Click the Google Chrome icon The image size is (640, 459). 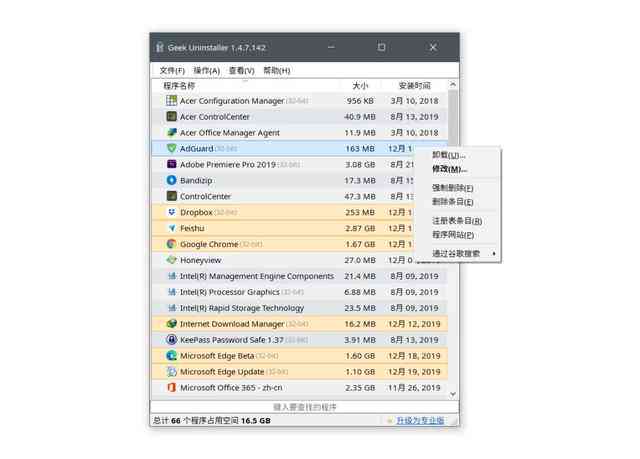pos(171,244)
